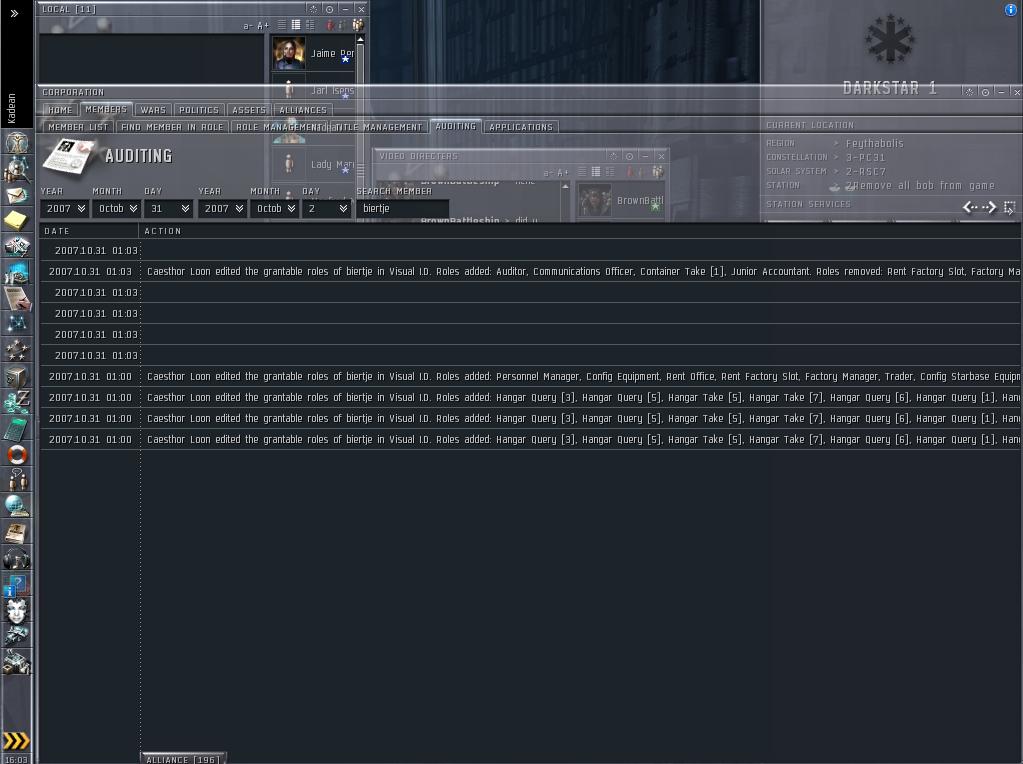Open end Month dropdown showing Octob
Viewport: 1023px width, 764px height.
click(x=275, y=209)
